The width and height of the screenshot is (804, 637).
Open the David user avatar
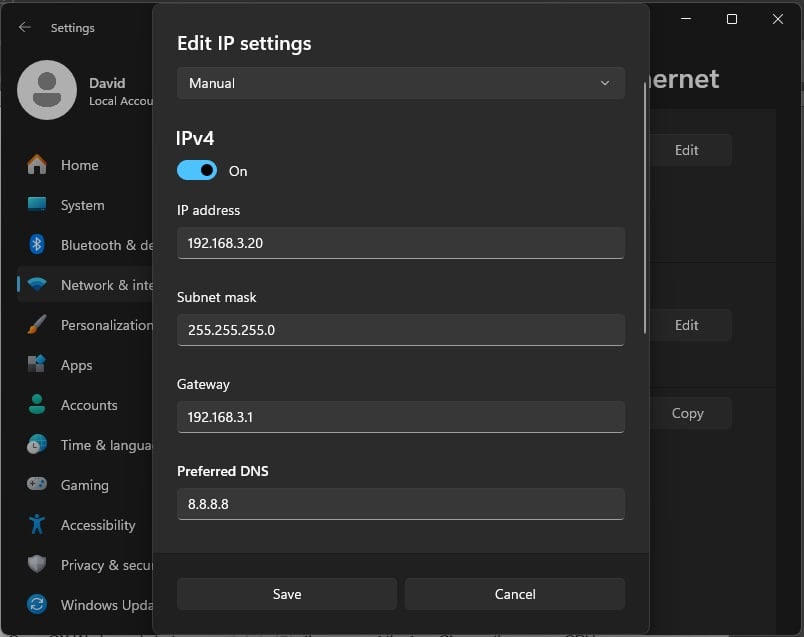(x=47, y=90)
